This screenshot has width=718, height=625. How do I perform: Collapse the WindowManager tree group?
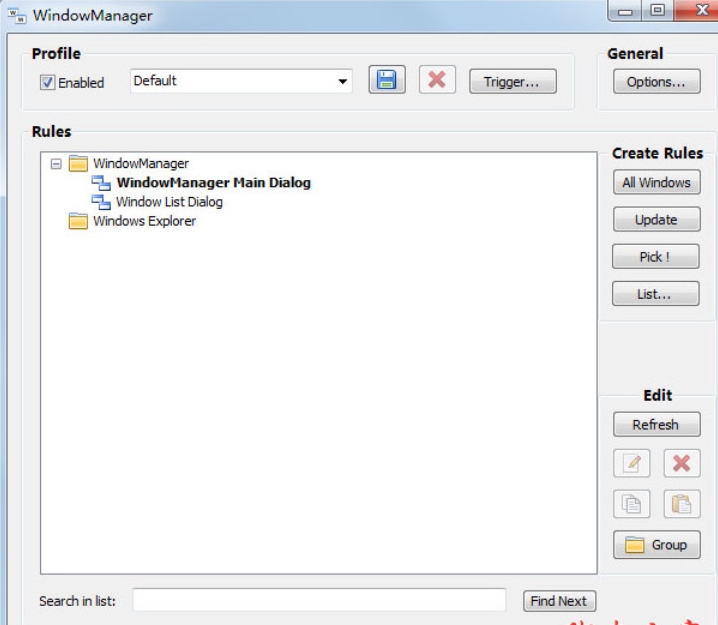(x=56, y=163)
